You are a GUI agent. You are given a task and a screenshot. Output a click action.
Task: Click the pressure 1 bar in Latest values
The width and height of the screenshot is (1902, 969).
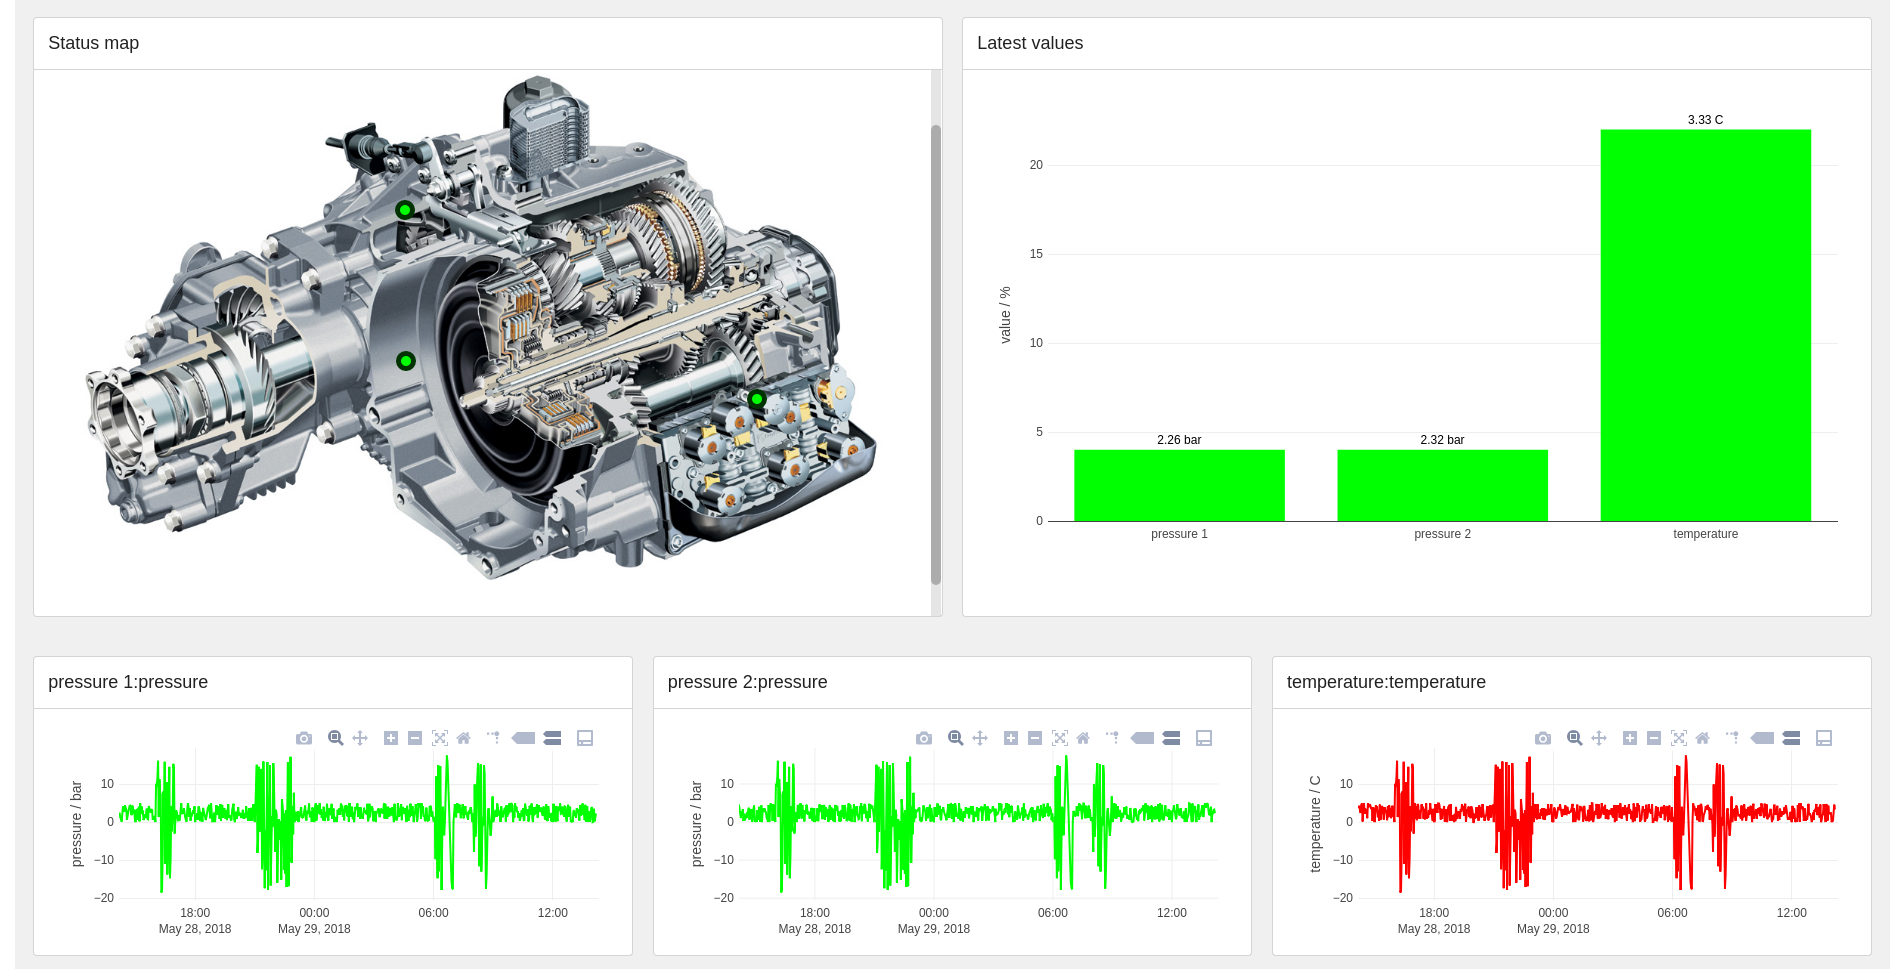click(x=1179, y=485)
